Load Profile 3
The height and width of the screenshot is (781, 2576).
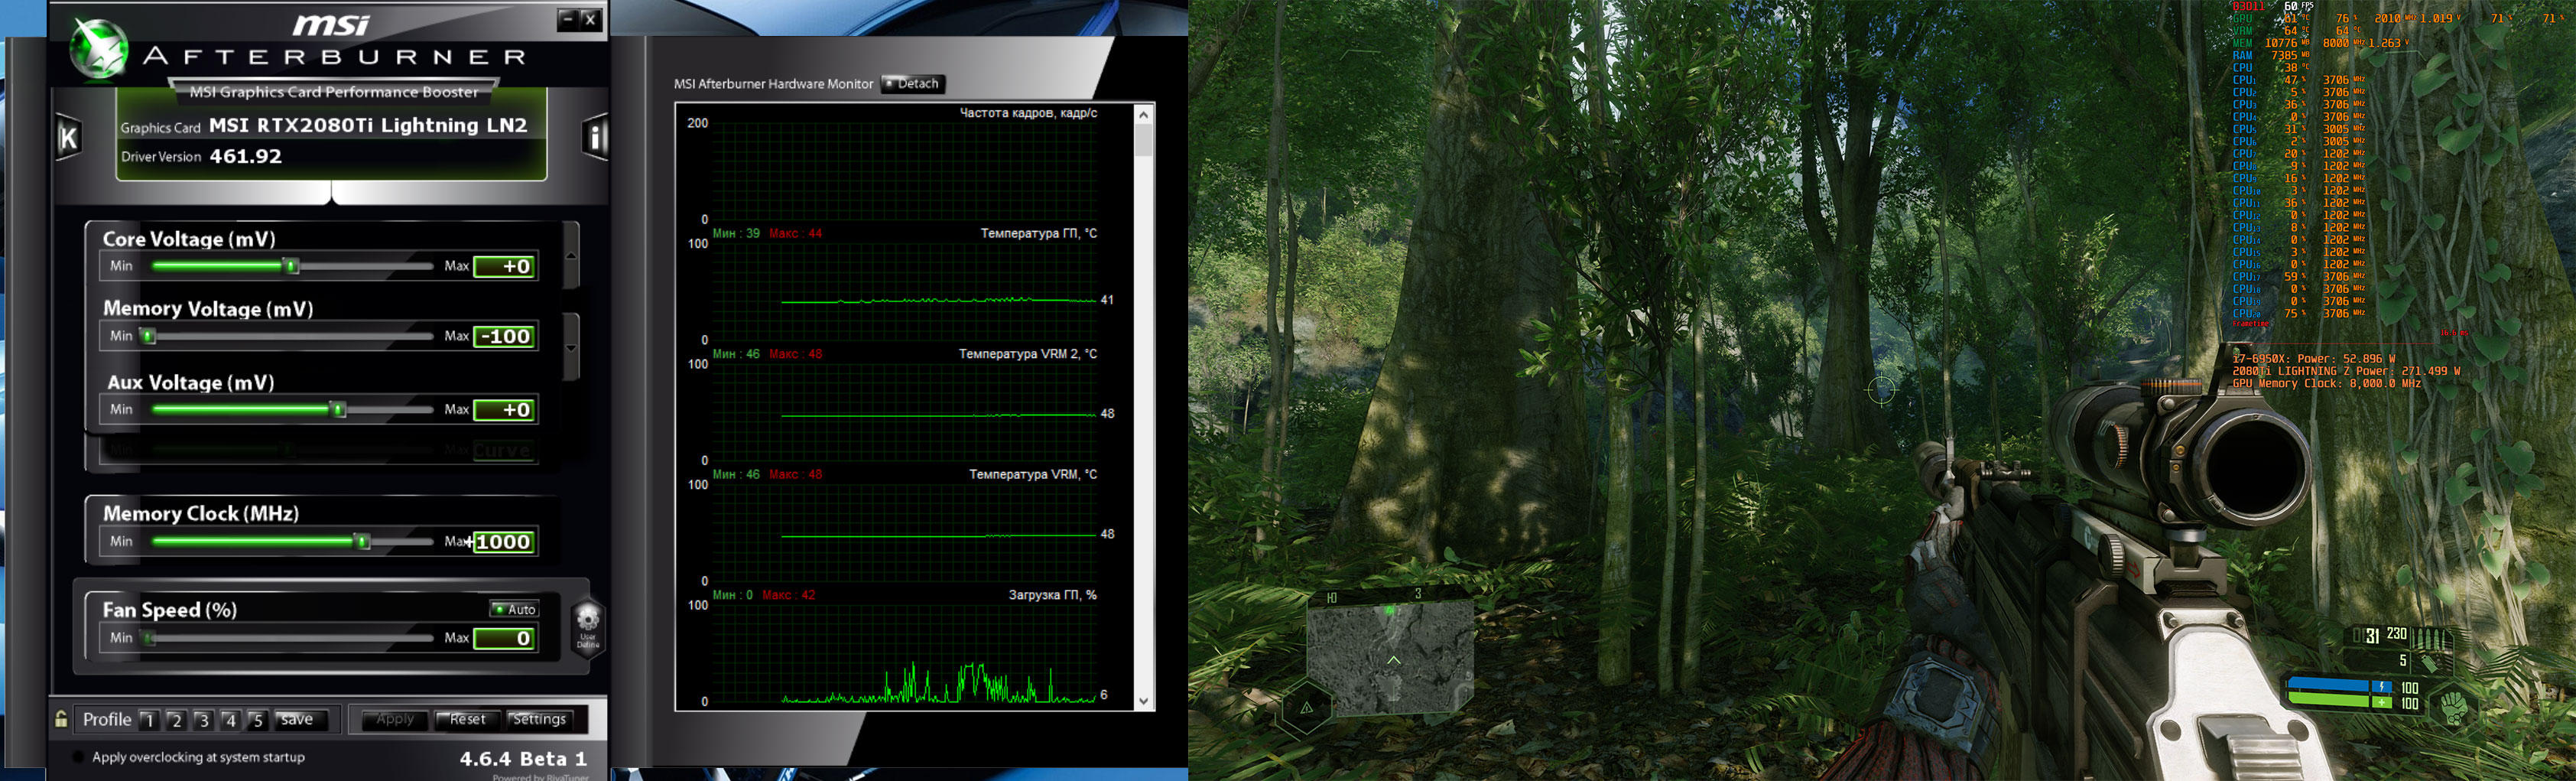[203, 720]
